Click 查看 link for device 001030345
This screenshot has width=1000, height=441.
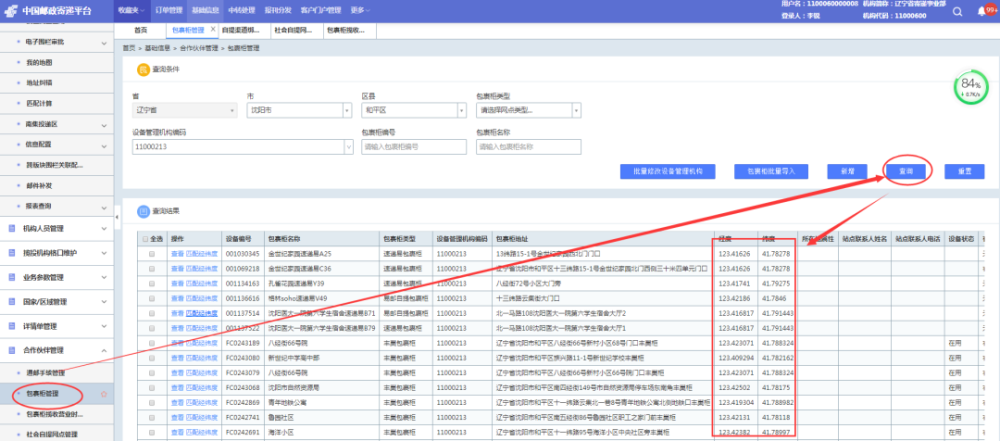pyautogui.click(x=177, y=253)
